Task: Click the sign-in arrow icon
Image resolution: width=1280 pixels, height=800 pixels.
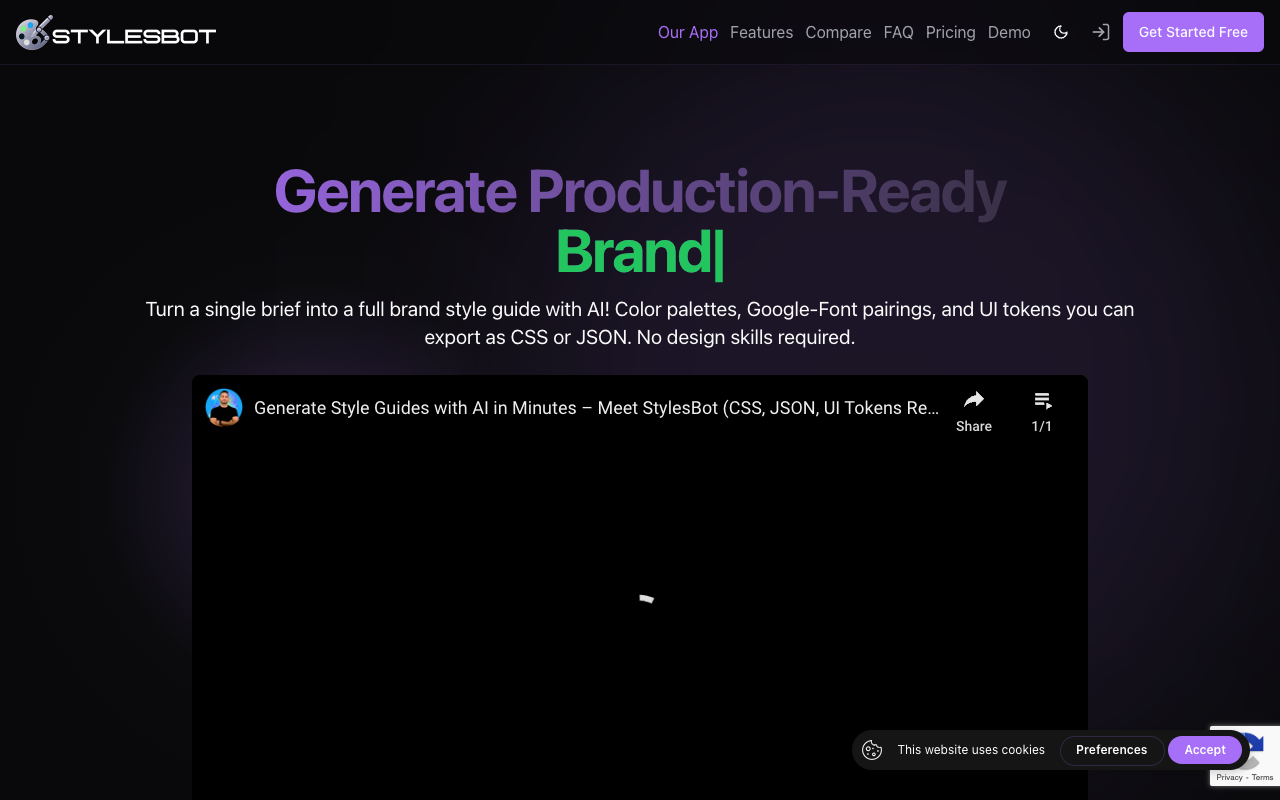Action: click(x=1101, y=32)
